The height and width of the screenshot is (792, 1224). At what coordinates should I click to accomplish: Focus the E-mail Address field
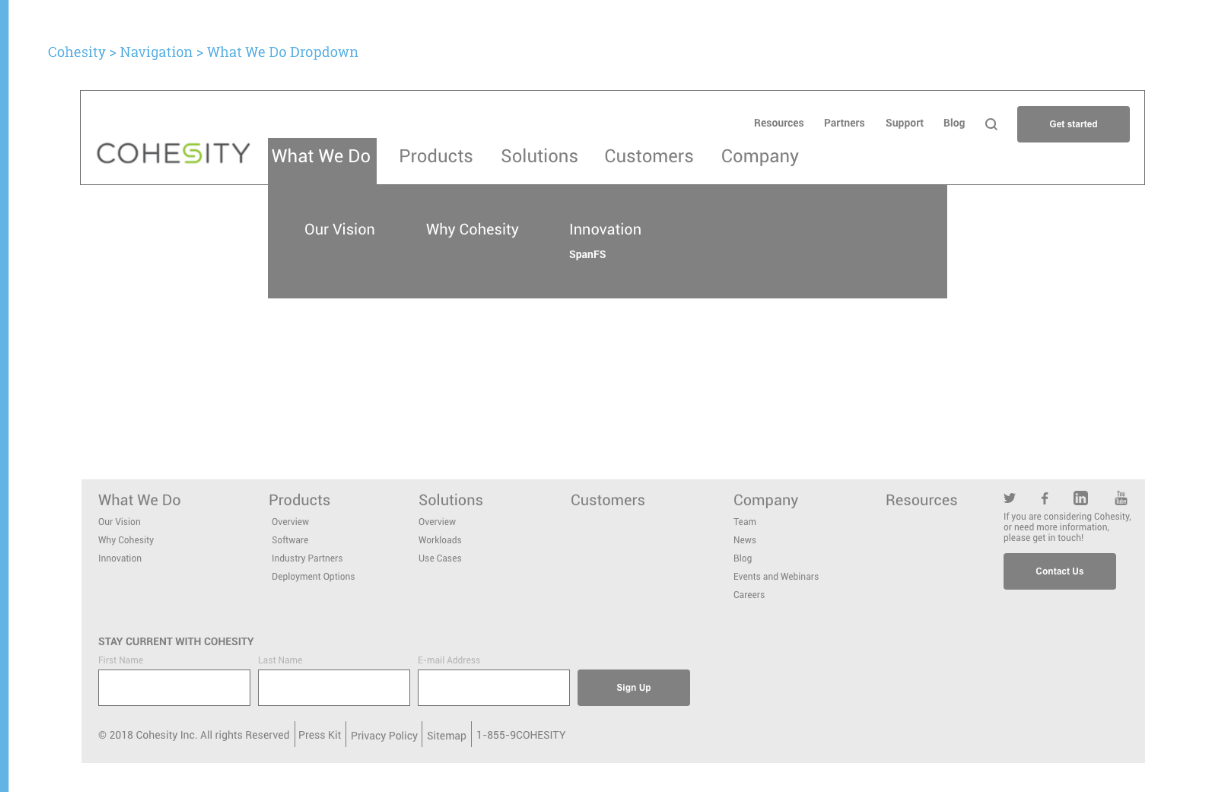[x=494, y=687]
